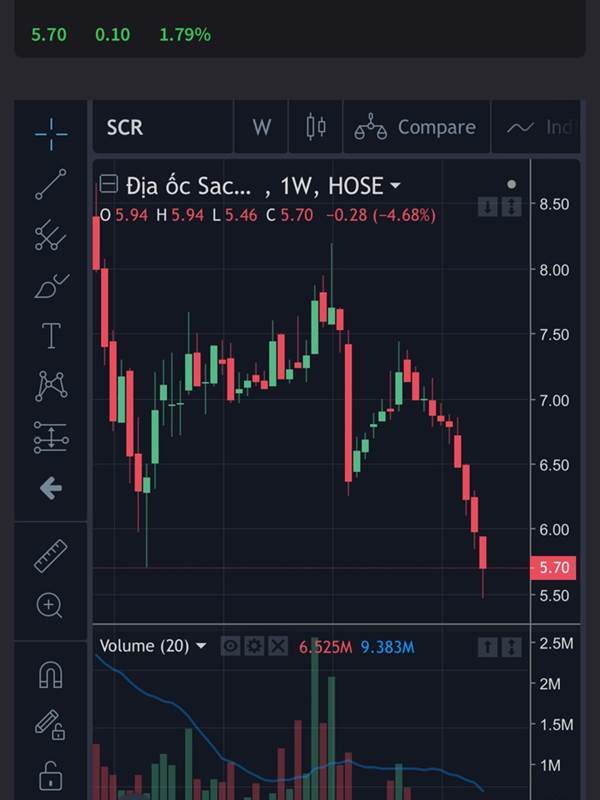Click the Địa ốc Sac... chart title
The height and width of the screenshot is (800, 600).
pos(188,186)
